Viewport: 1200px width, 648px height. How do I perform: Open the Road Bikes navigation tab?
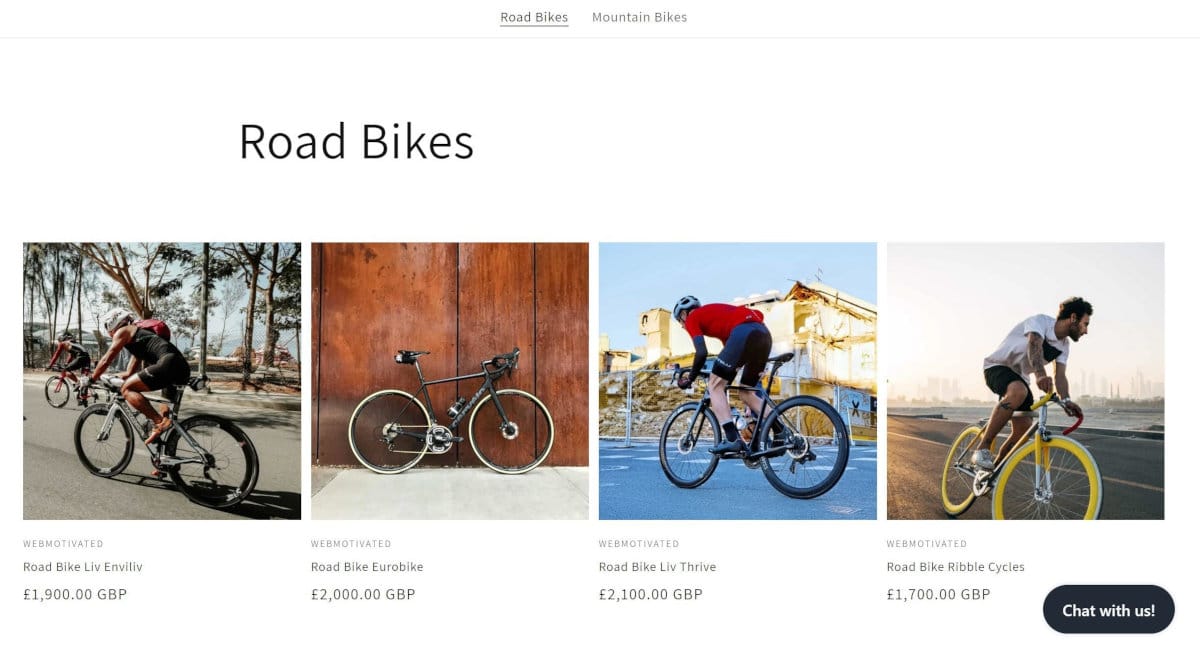[534, 17]
